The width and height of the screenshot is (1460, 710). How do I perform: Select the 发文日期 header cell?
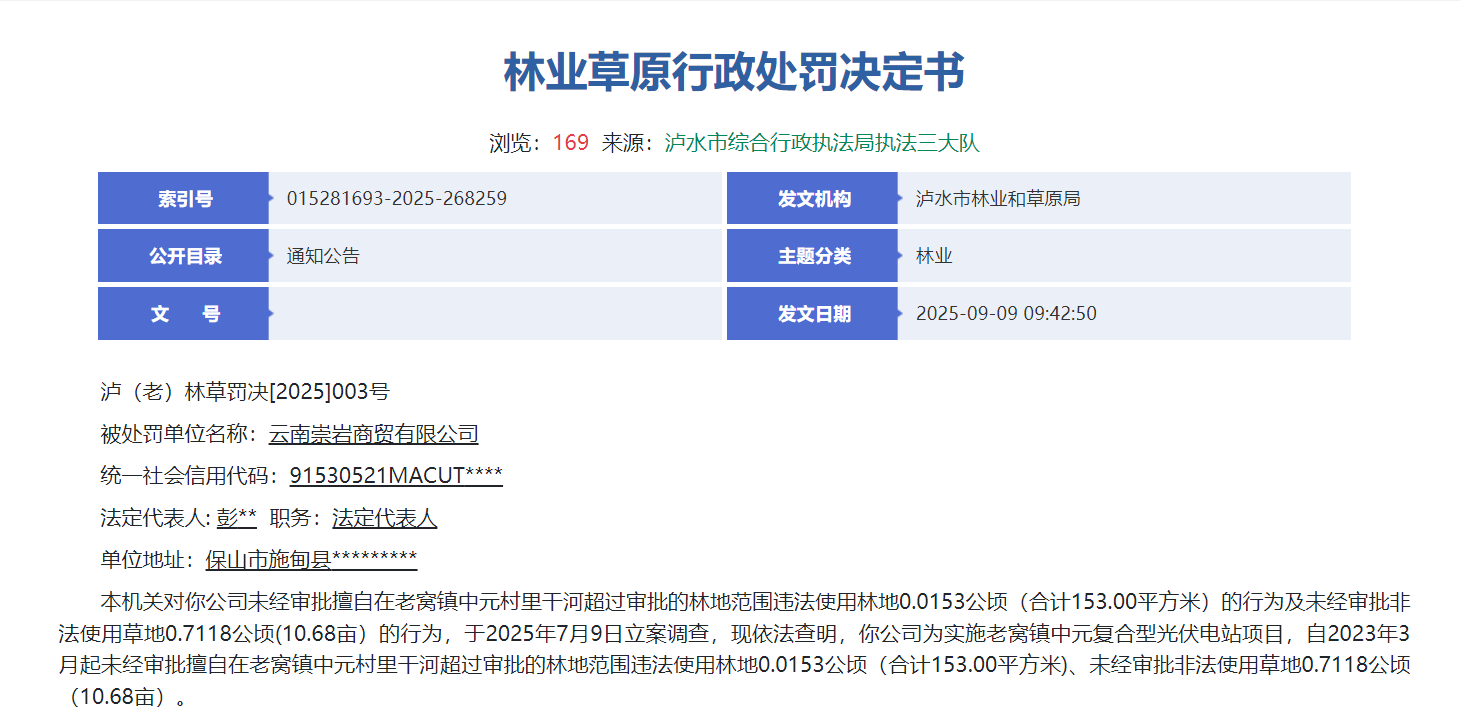tap(813, 314)
